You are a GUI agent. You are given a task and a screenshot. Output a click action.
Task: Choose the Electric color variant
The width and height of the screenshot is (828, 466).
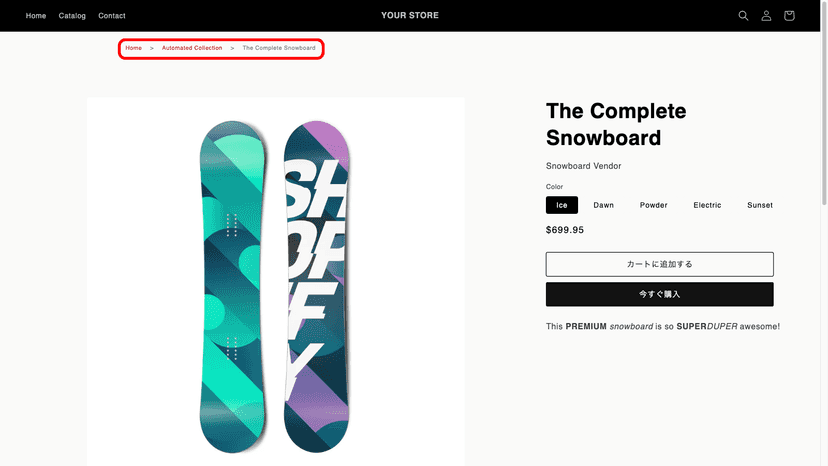(707, 205)
